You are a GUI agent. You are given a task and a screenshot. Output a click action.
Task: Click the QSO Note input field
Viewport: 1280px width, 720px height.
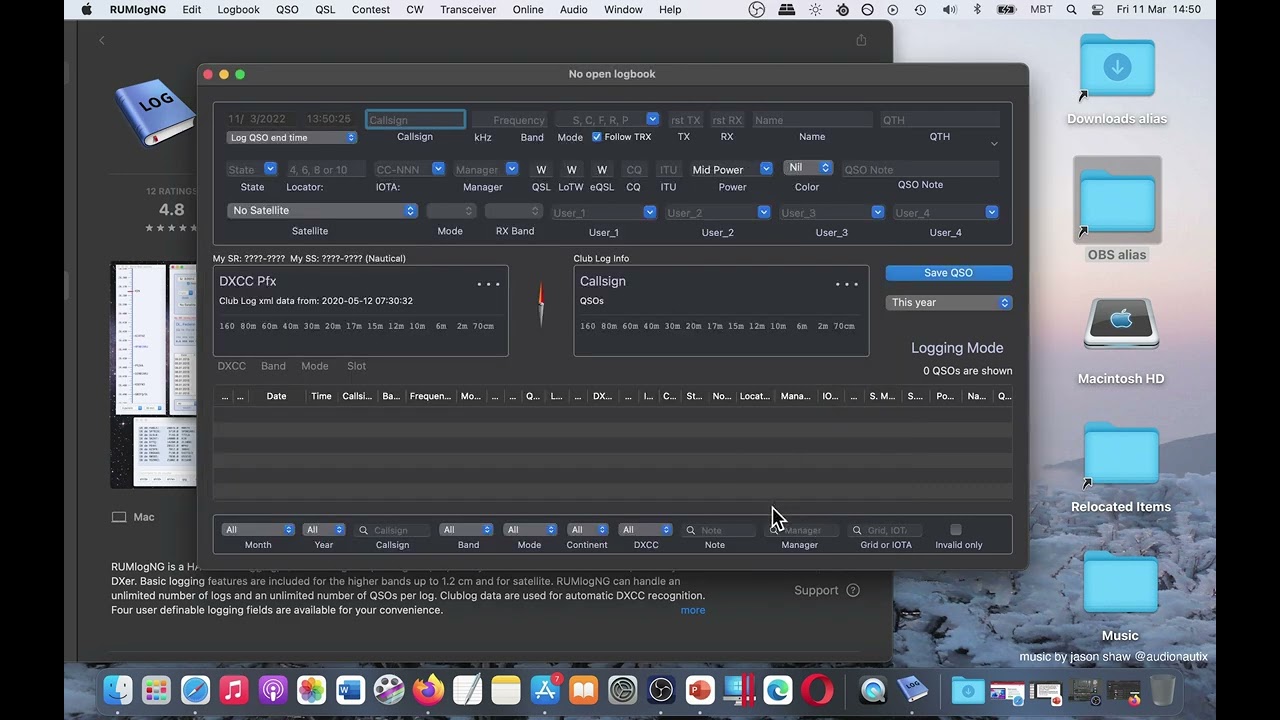click(x=920, y=170)
